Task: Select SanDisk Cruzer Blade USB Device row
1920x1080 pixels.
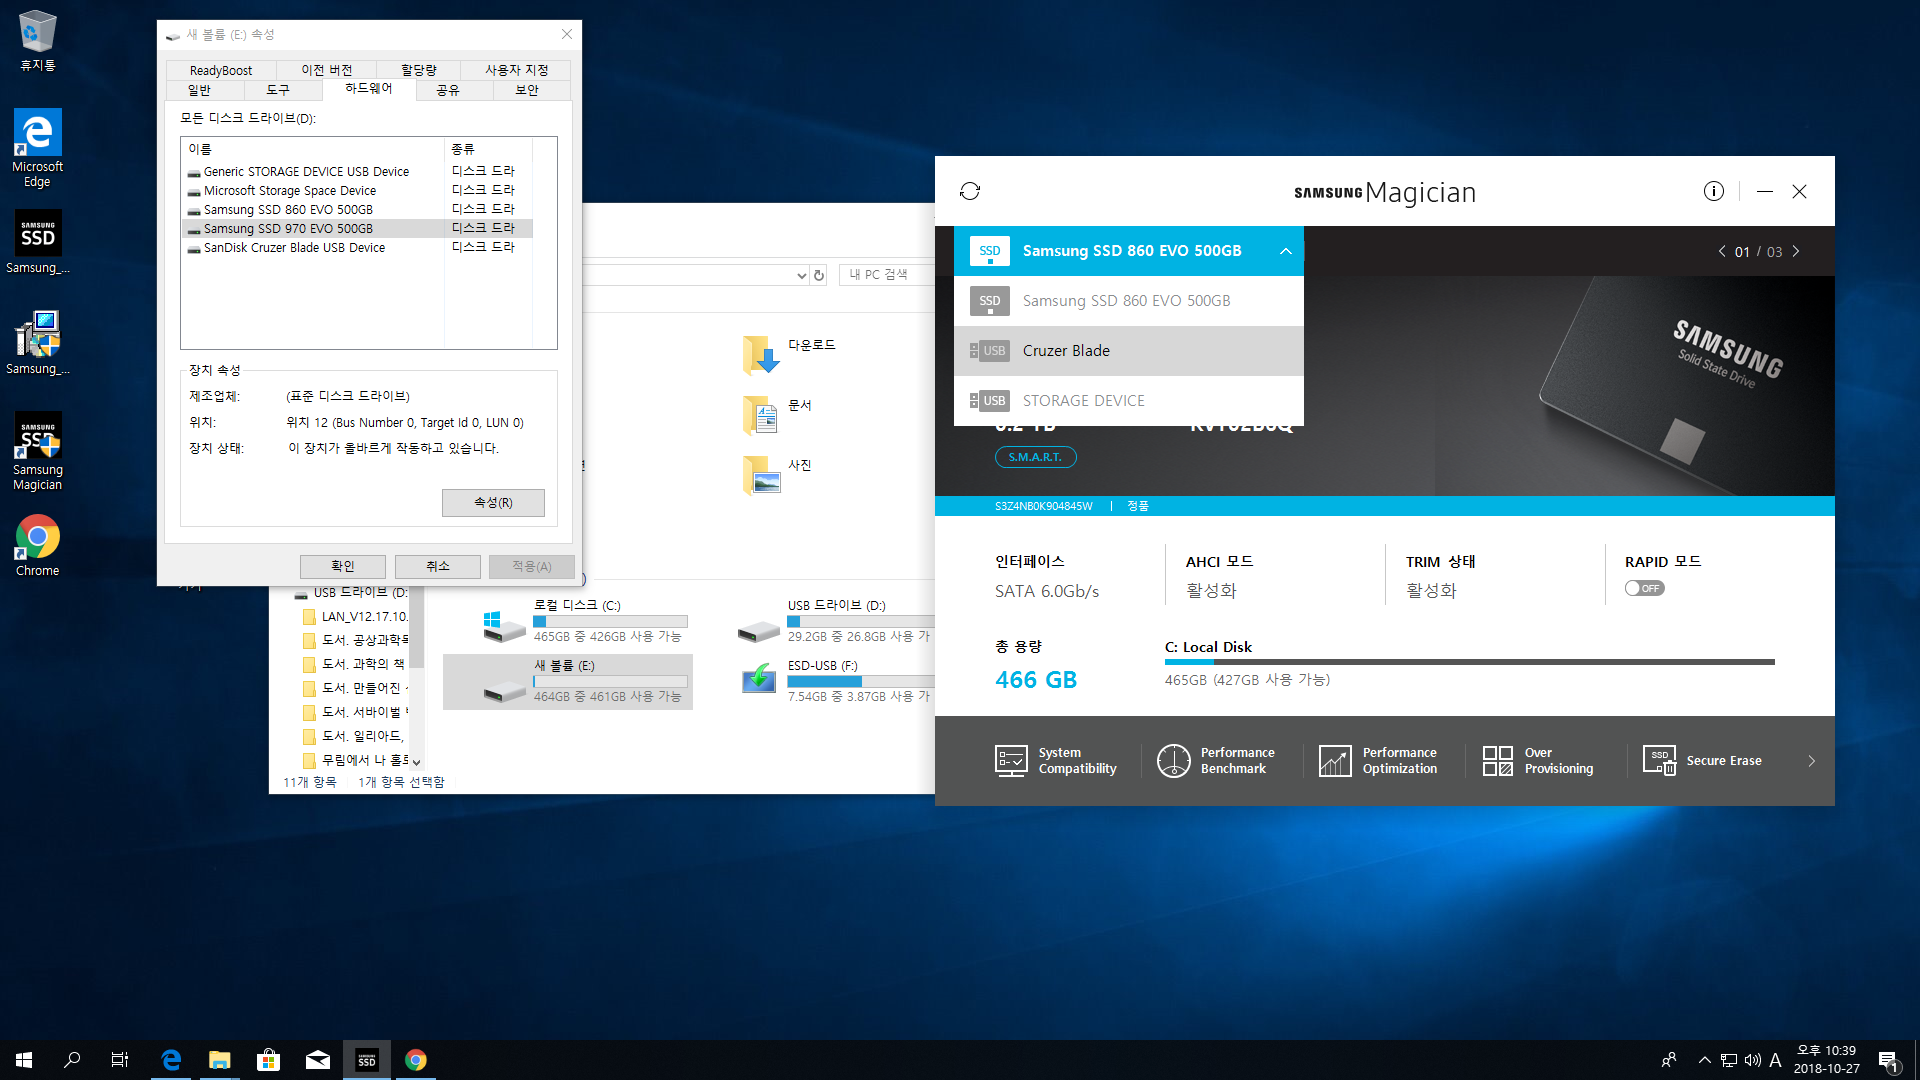Action: pos(357,248)
